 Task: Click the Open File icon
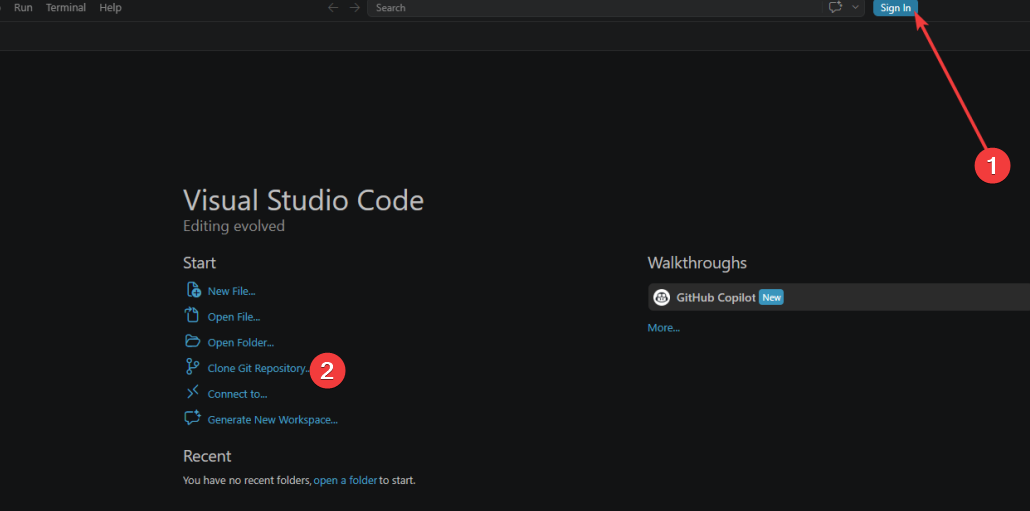[x=192, y=315]
